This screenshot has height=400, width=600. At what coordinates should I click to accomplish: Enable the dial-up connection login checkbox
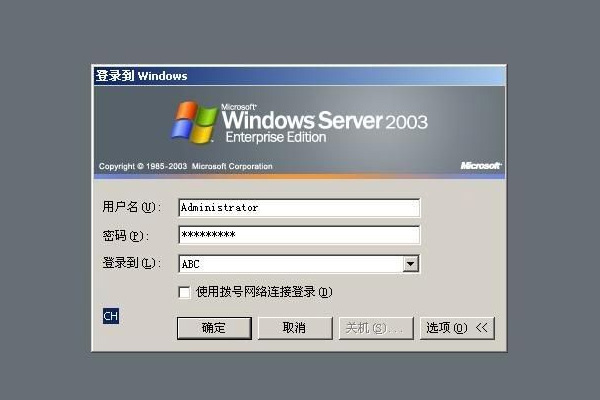[x=184, y=292]
